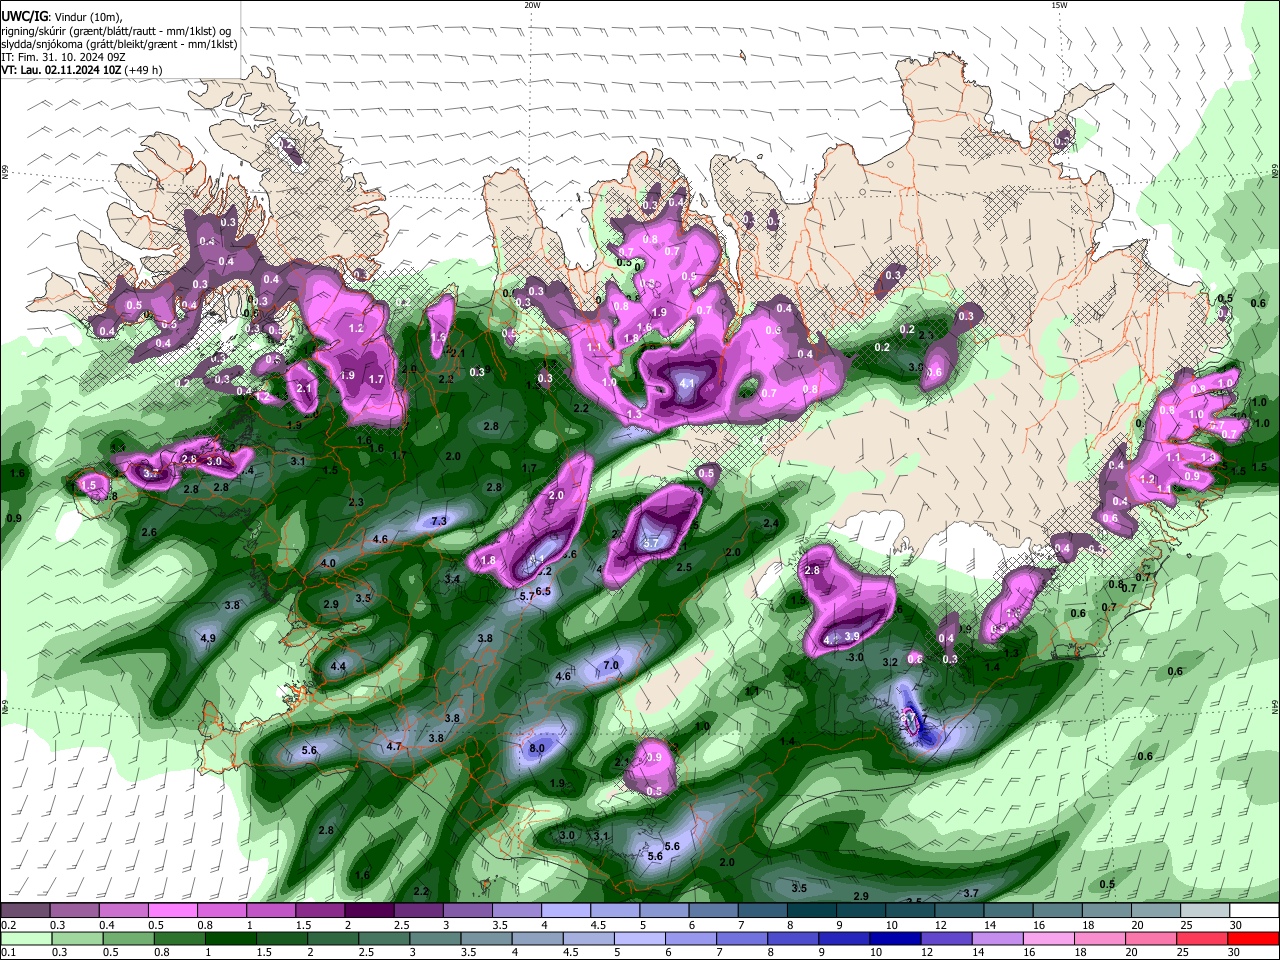Click the white swatch above the top-row 30 label
Image resolution: width=1280 pixels, height=960 pixels.
point(1254,911)
